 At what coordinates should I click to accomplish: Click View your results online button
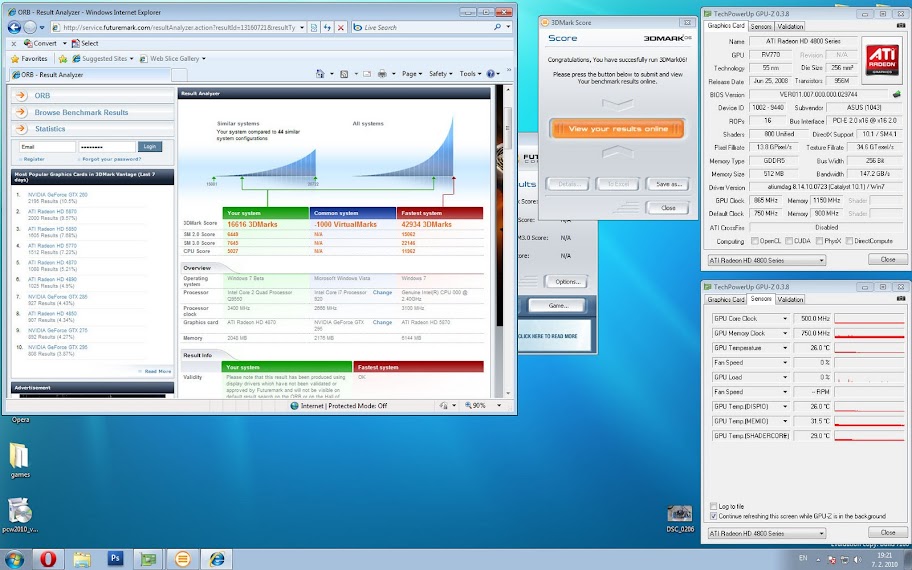point(618,129)
